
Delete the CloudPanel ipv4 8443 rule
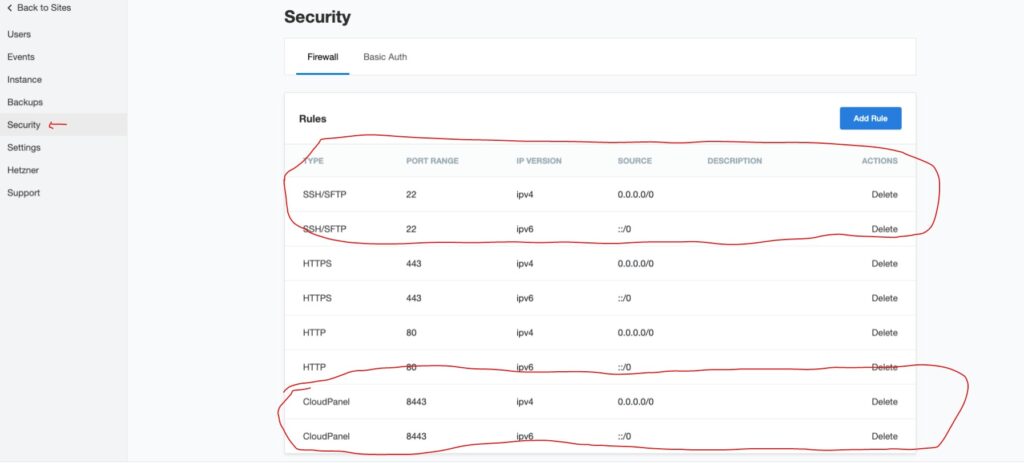884,402
